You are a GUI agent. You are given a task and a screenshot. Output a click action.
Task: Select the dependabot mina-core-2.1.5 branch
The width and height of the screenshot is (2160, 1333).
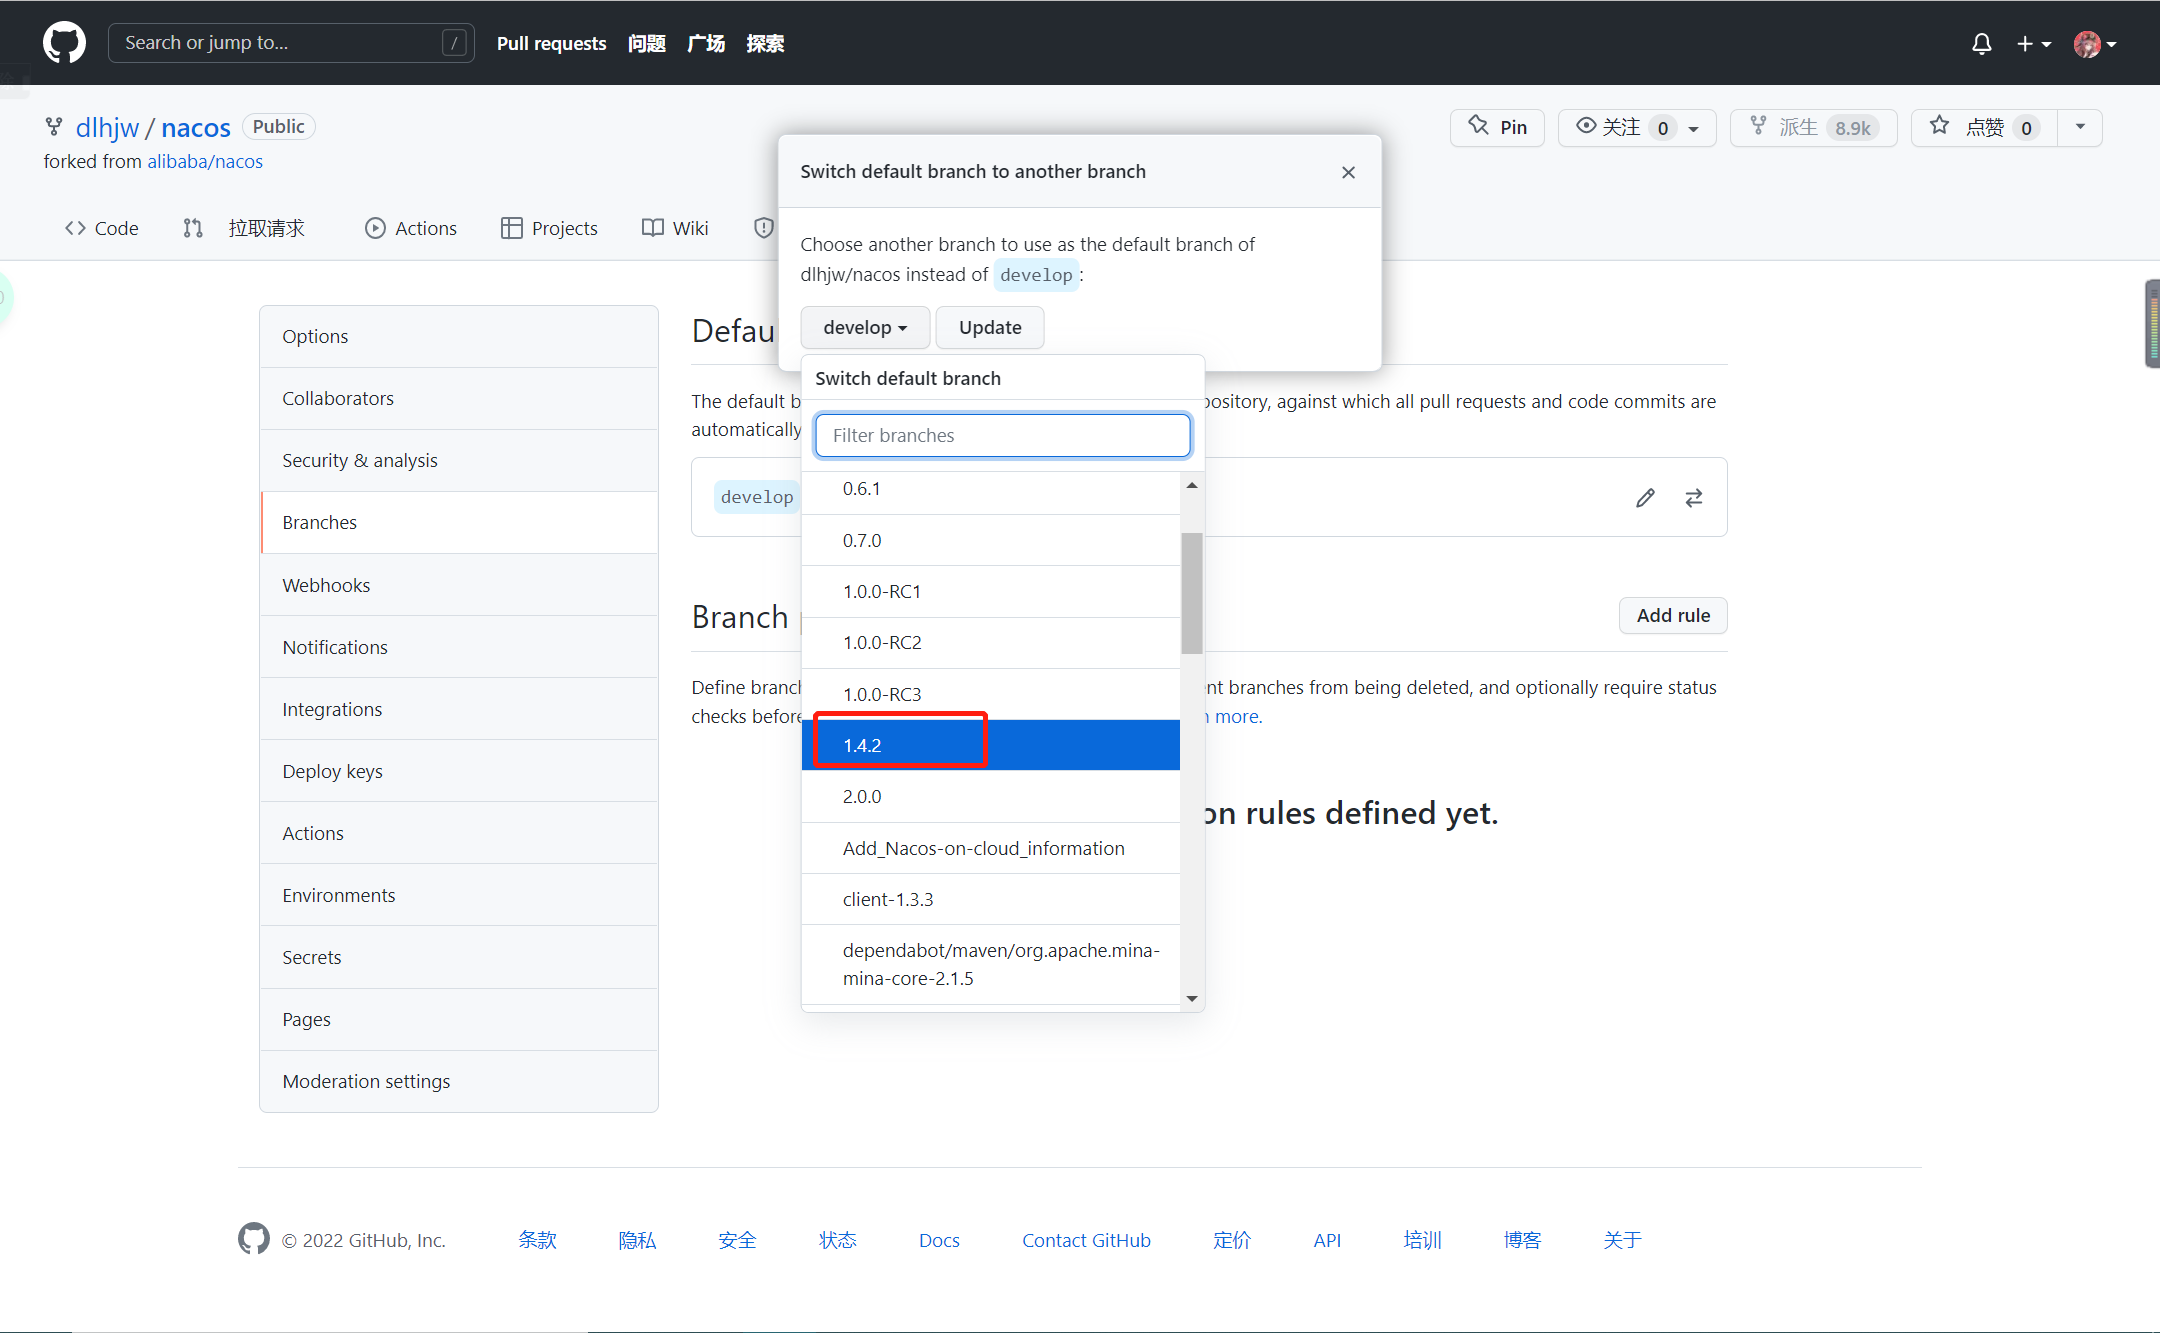coord(990,964)
